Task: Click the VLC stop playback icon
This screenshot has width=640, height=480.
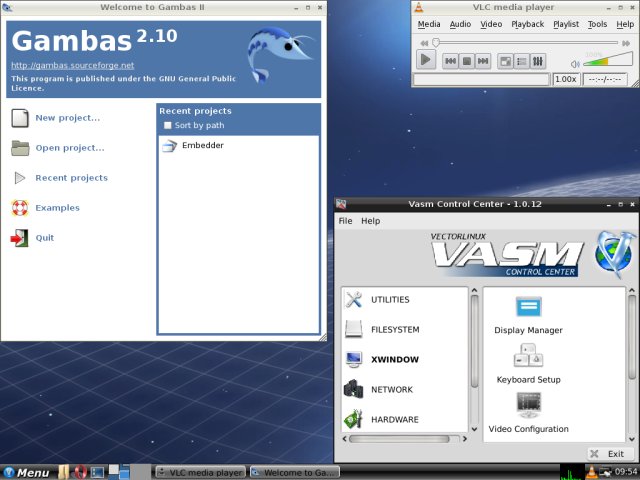Action: [x=467, y=61]
